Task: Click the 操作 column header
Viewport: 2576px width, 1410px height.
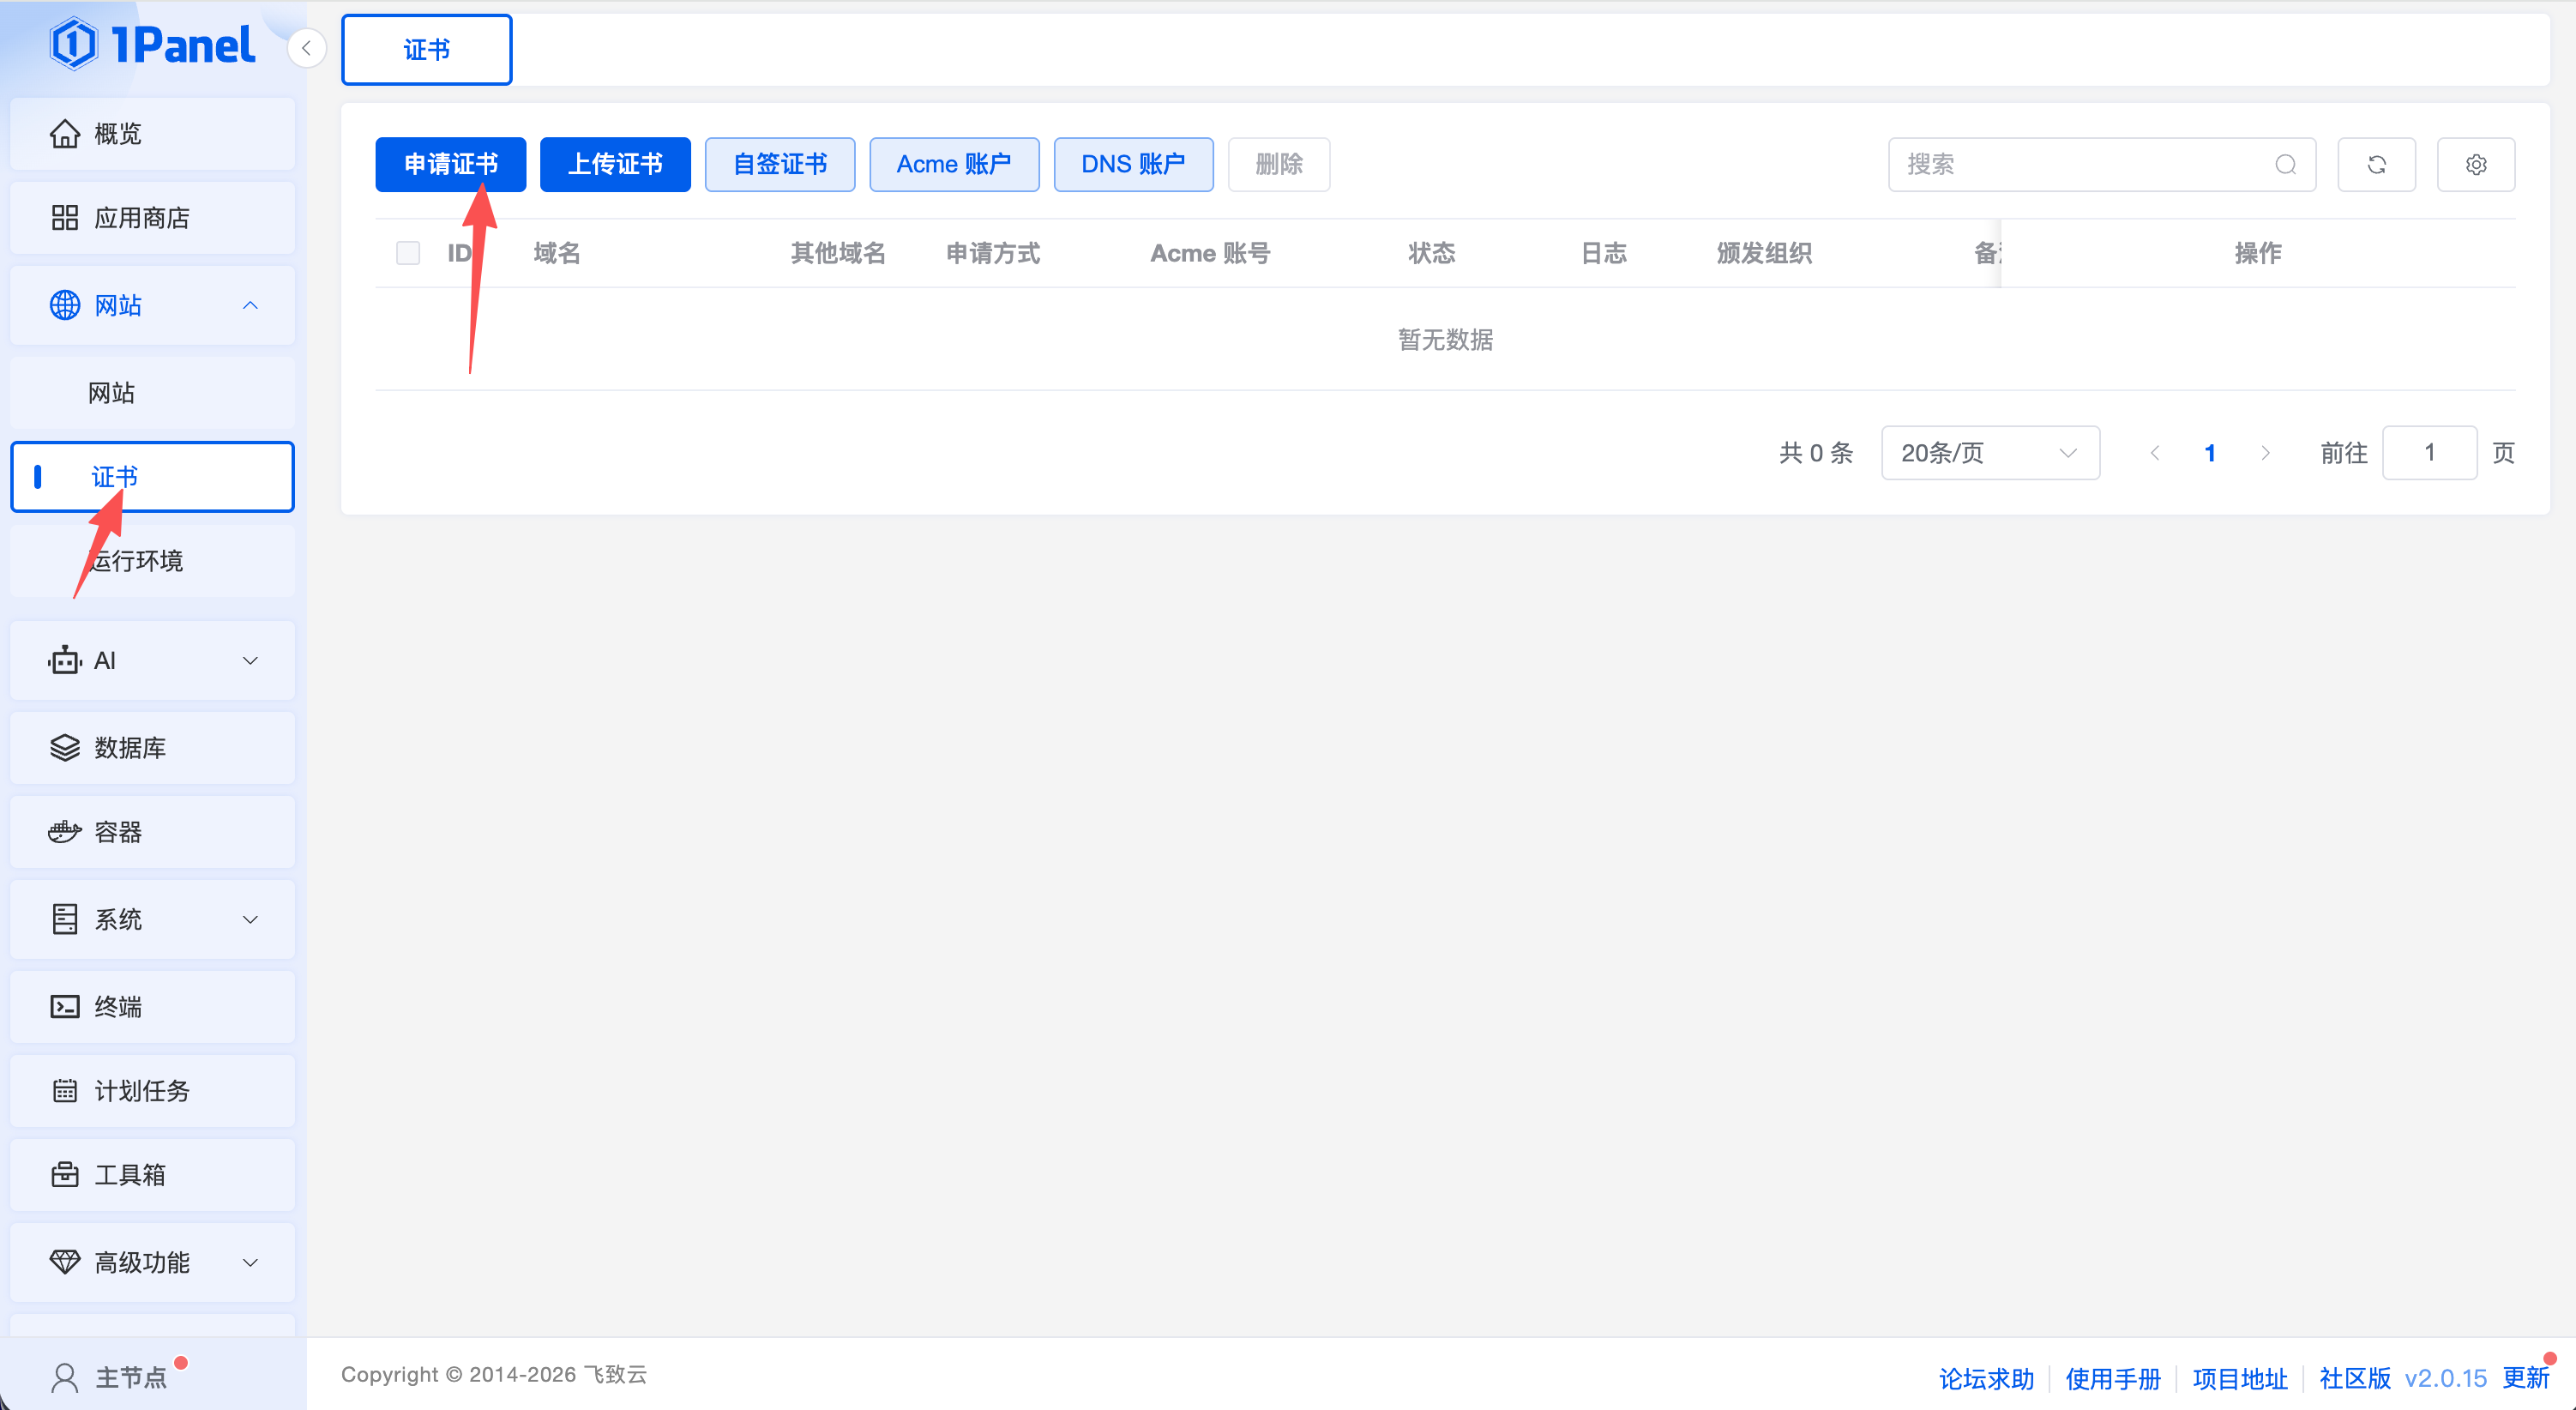Action: tap(2258, 253)
